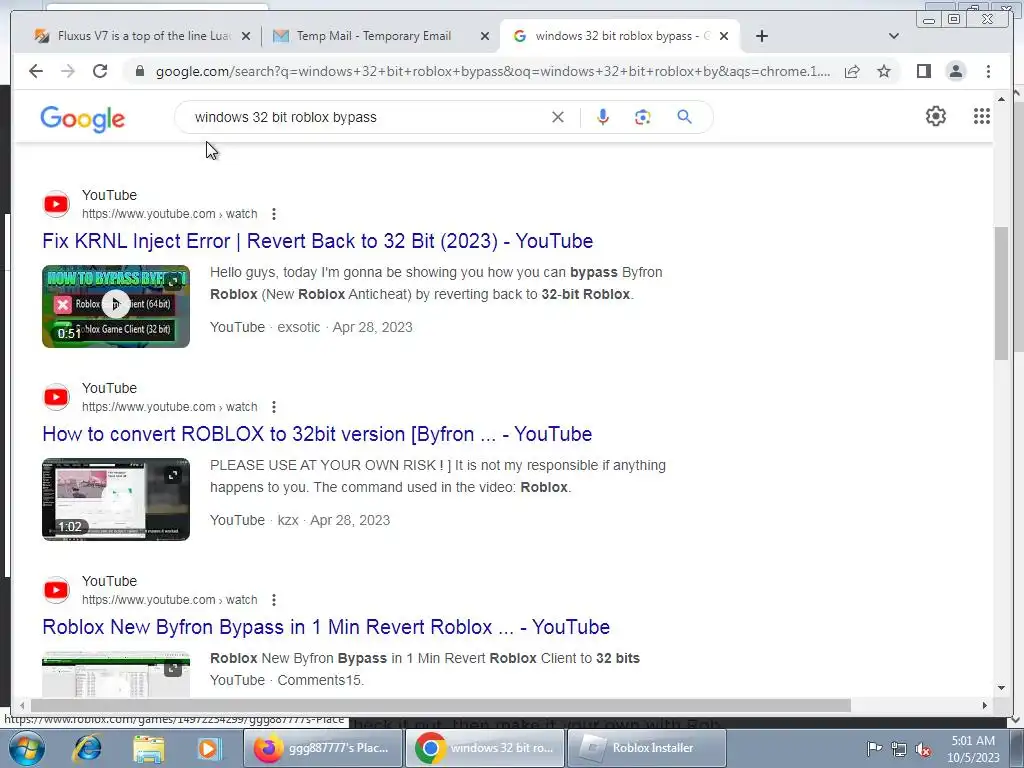This screenshot has height=768, width=1024.
Task: Click the scroll up arrow of page
Action: click(x=1001, y=99)
